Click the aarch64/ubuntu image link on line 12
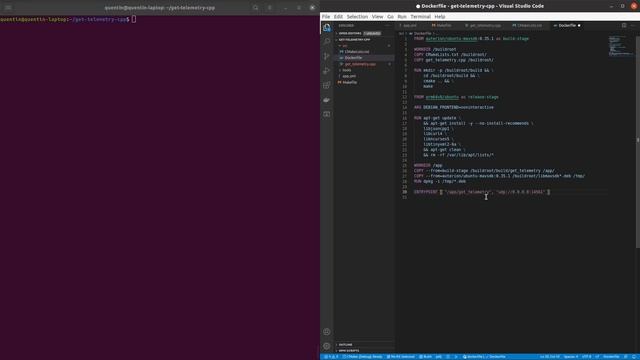 coord(442,97)
